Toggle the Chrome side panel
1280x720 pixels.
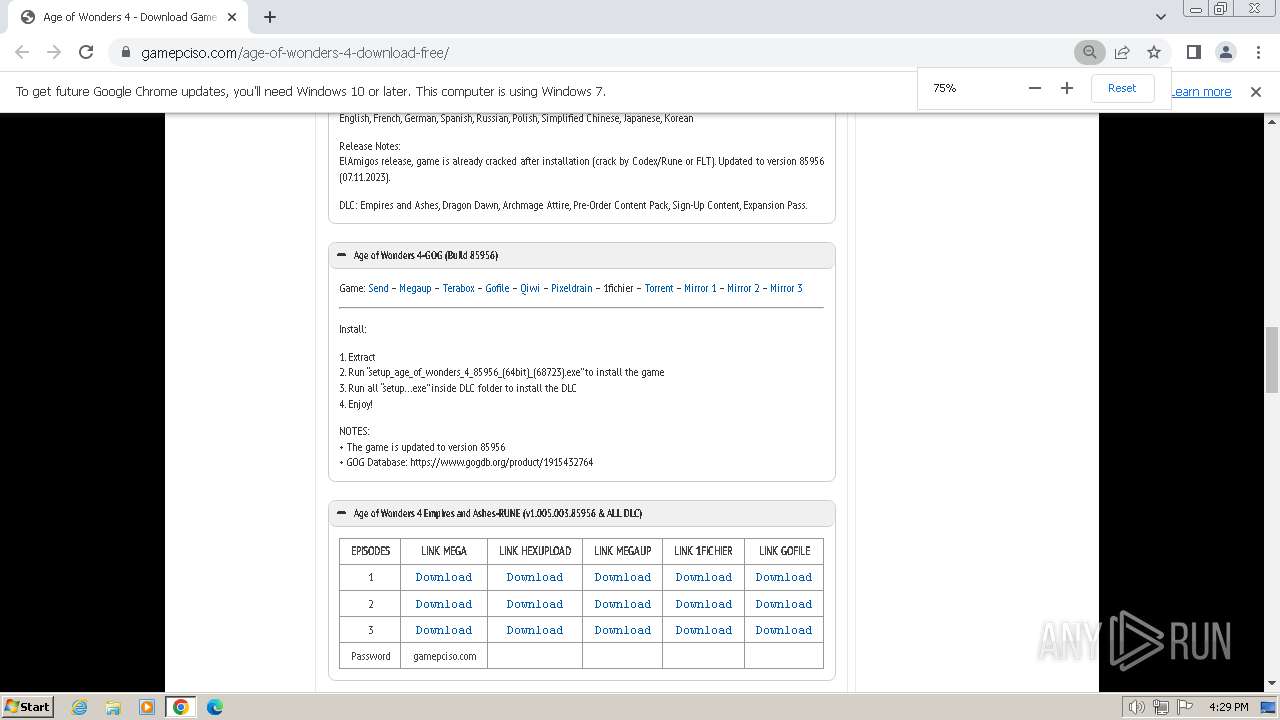point(1193,52)
